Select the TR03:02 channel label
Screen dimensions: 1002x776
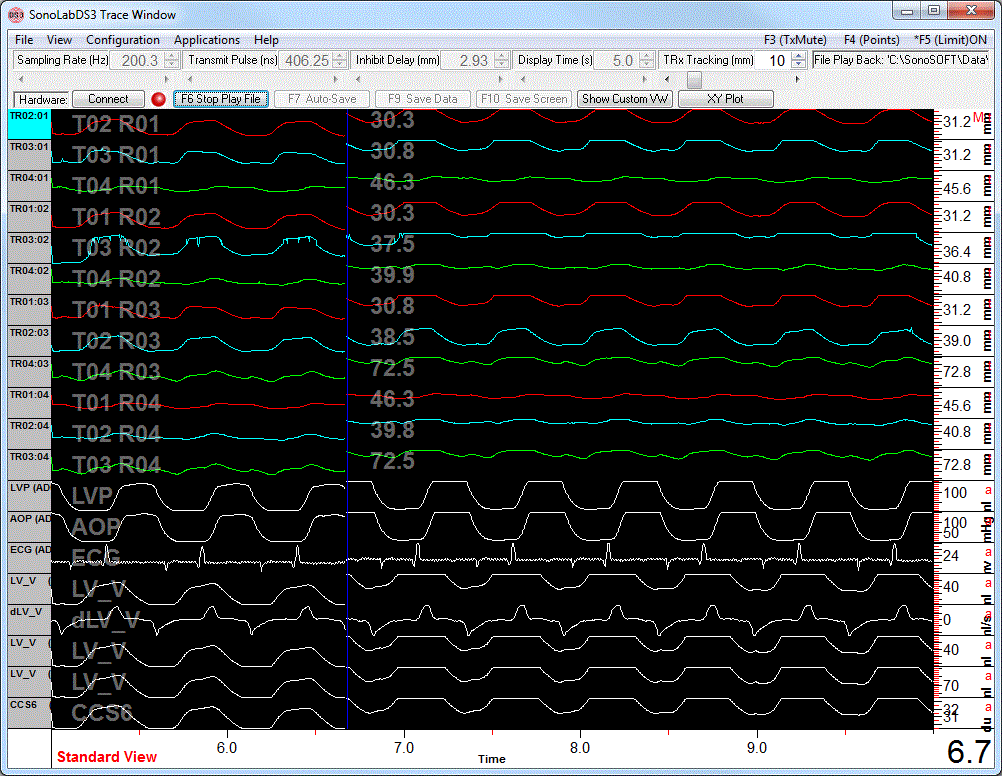click(x=29, y=249)
